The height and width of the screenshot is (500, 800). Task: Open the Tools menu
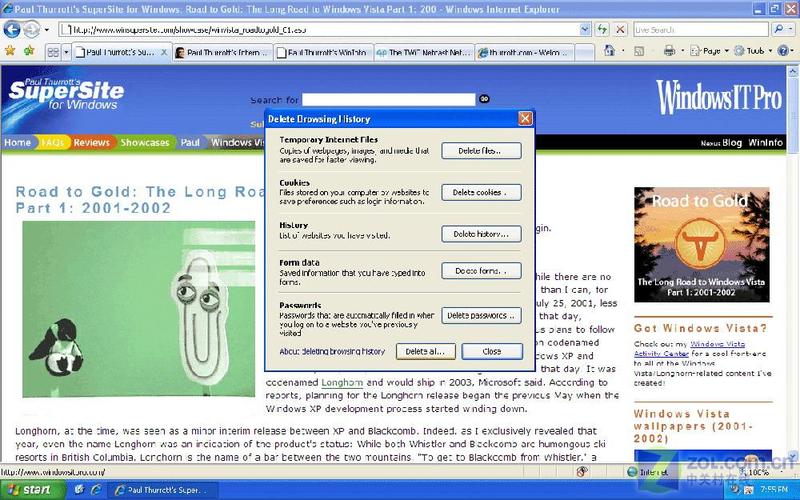click(753, 51)
